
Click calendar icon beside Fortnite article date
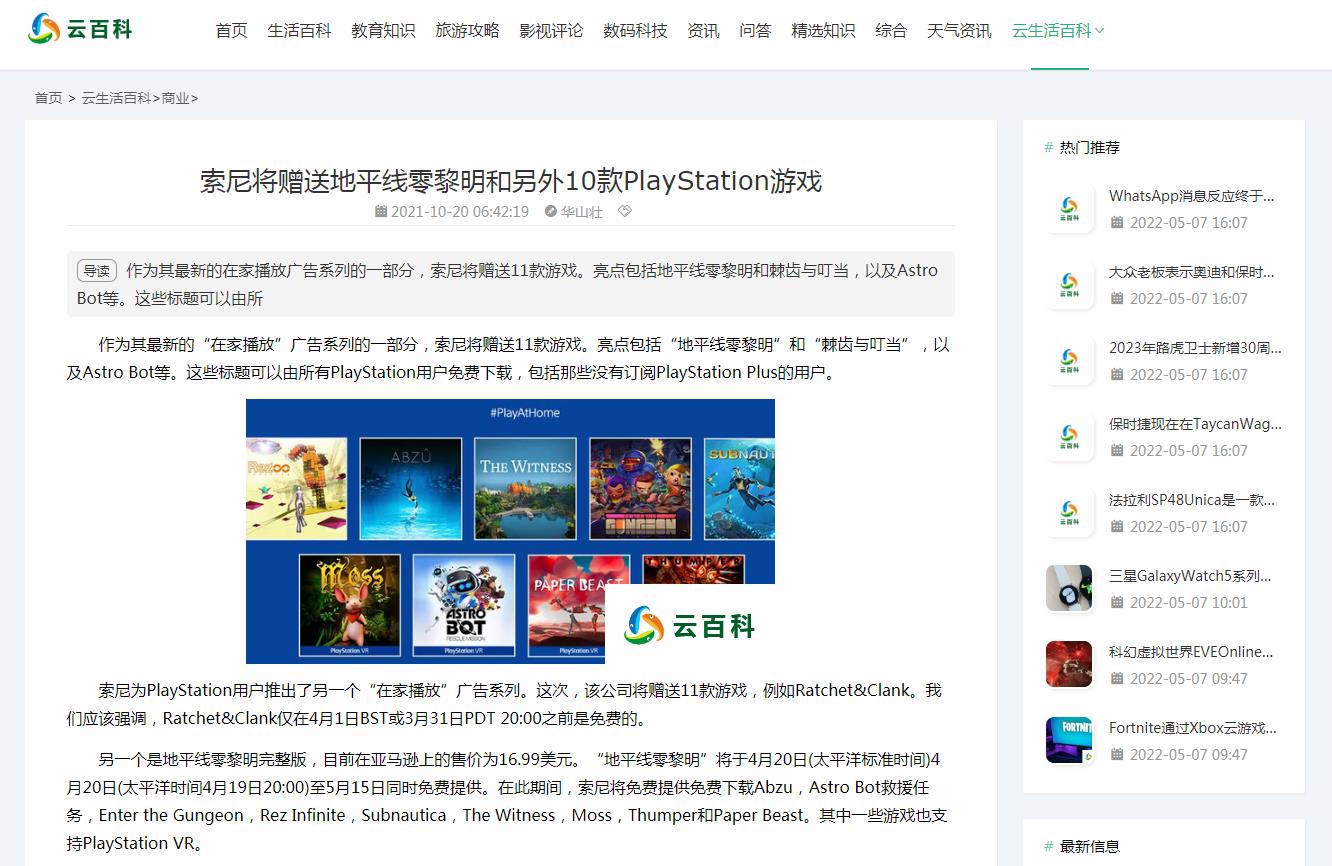point(1117,754)
